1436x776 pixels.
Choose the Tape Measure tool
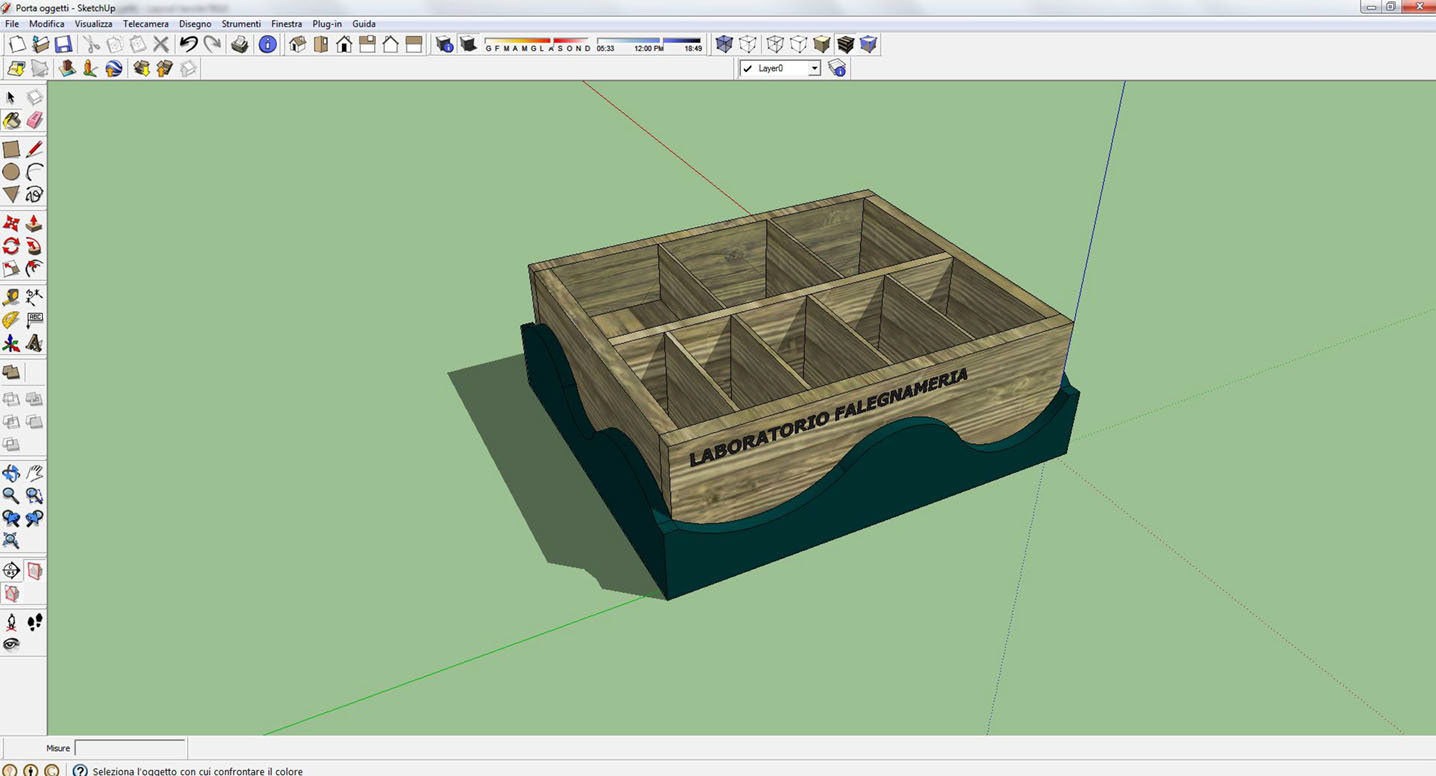(x=11, y=297)
